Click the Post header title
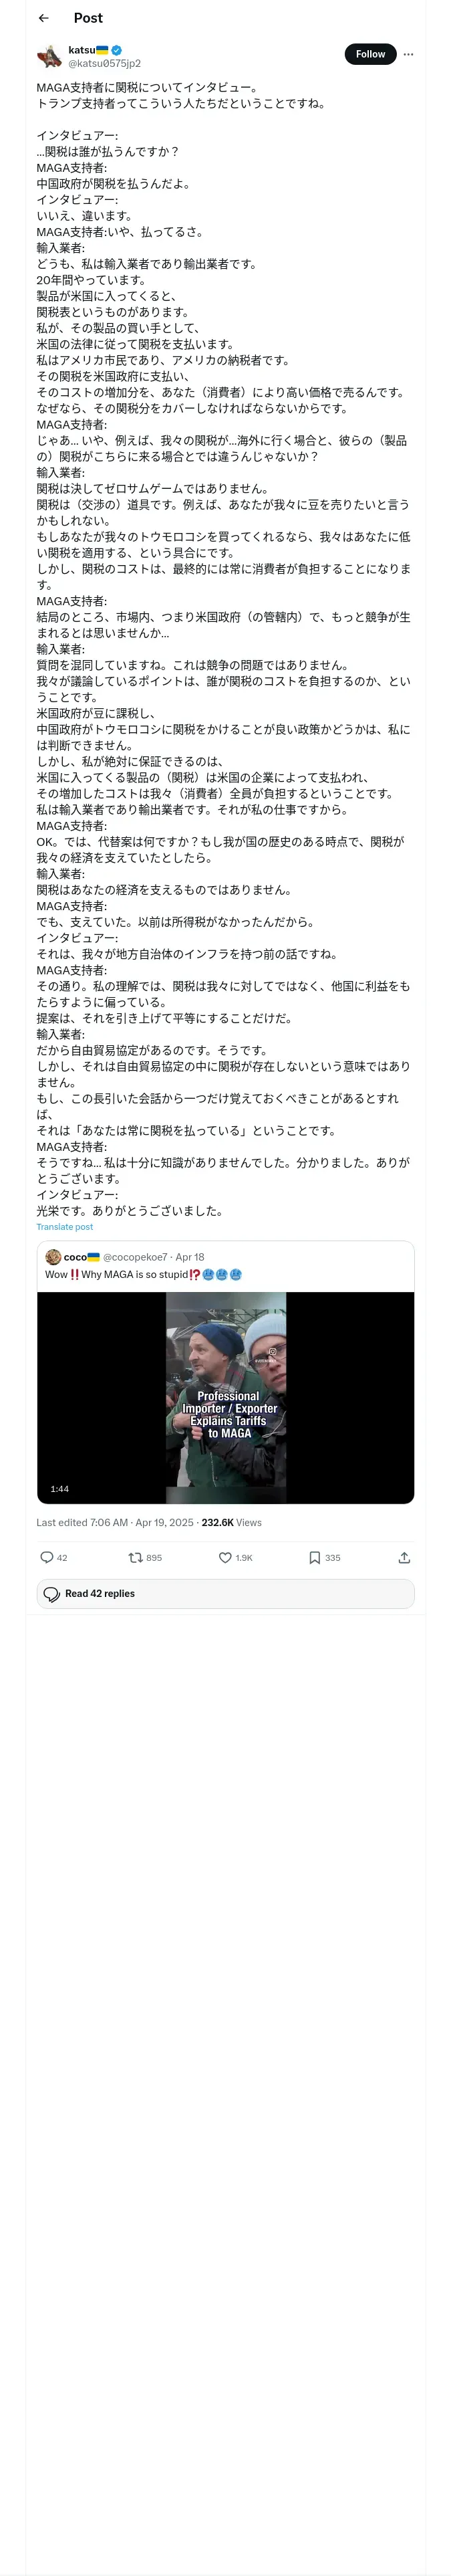 (88, 18)
